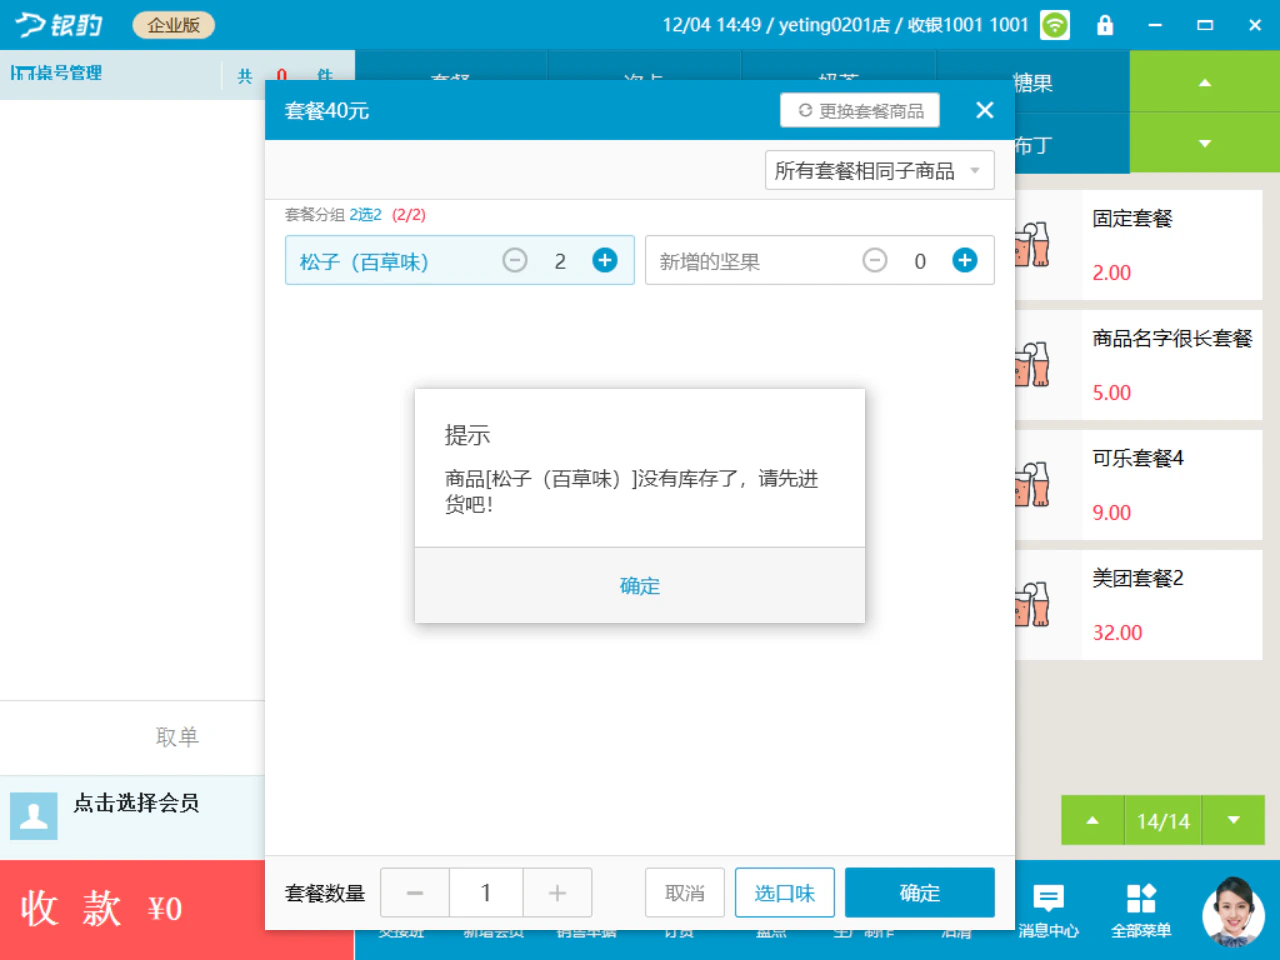This screenshot has height=960, width=1280.
Task: Decrease 松子（百草味）quantity with minus icon
Action: pos(515,260)
